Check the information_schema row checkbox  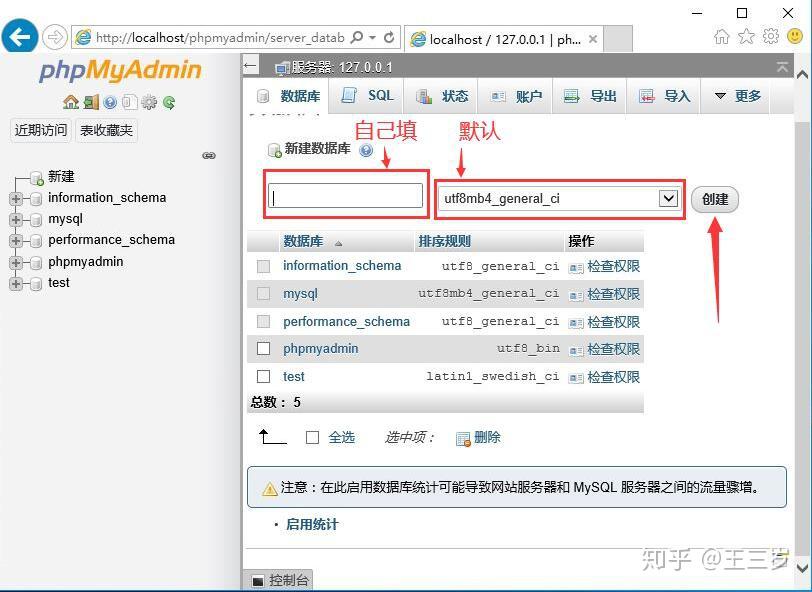coord(264,266)
